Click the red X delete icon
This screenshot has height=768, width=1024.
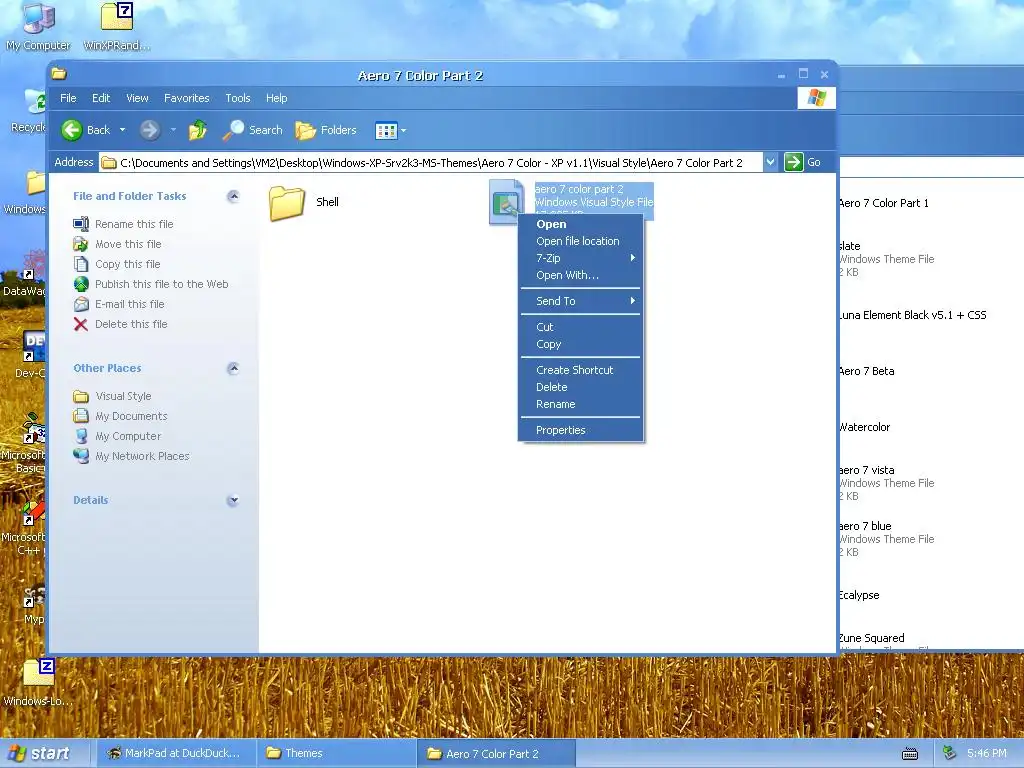click(x=81, y=324)
